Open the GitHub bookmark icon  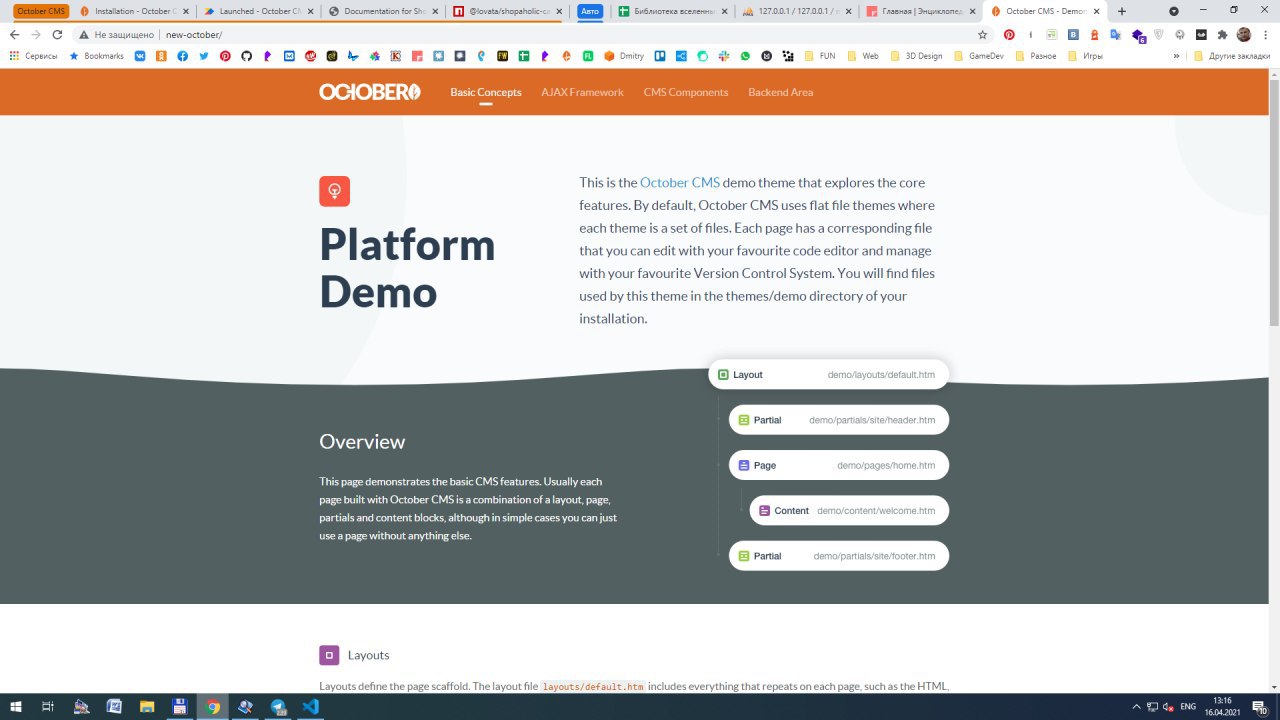[x=247, y=56]
